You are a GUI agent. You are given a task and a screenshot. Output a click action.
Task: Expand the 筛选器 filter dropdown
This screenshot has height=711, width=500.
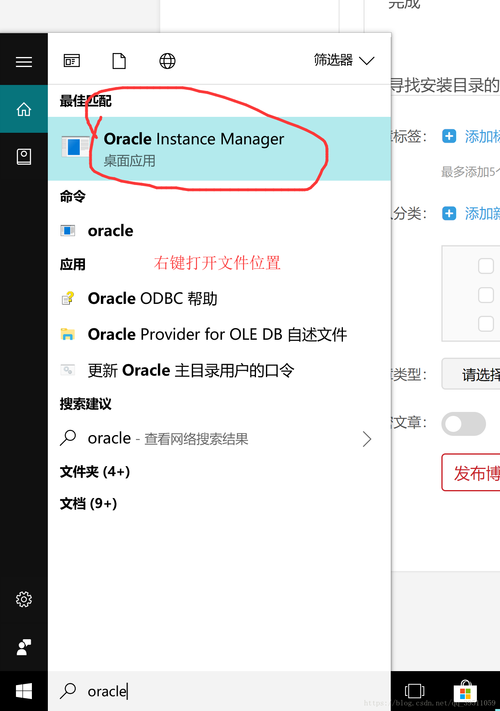tap(344, 60)
